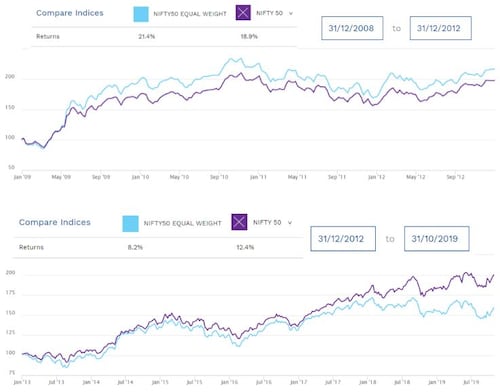Select the light blue swatch in bottom chart legend
The height and width of the screenshot is (392, 500).
point(130,223)
